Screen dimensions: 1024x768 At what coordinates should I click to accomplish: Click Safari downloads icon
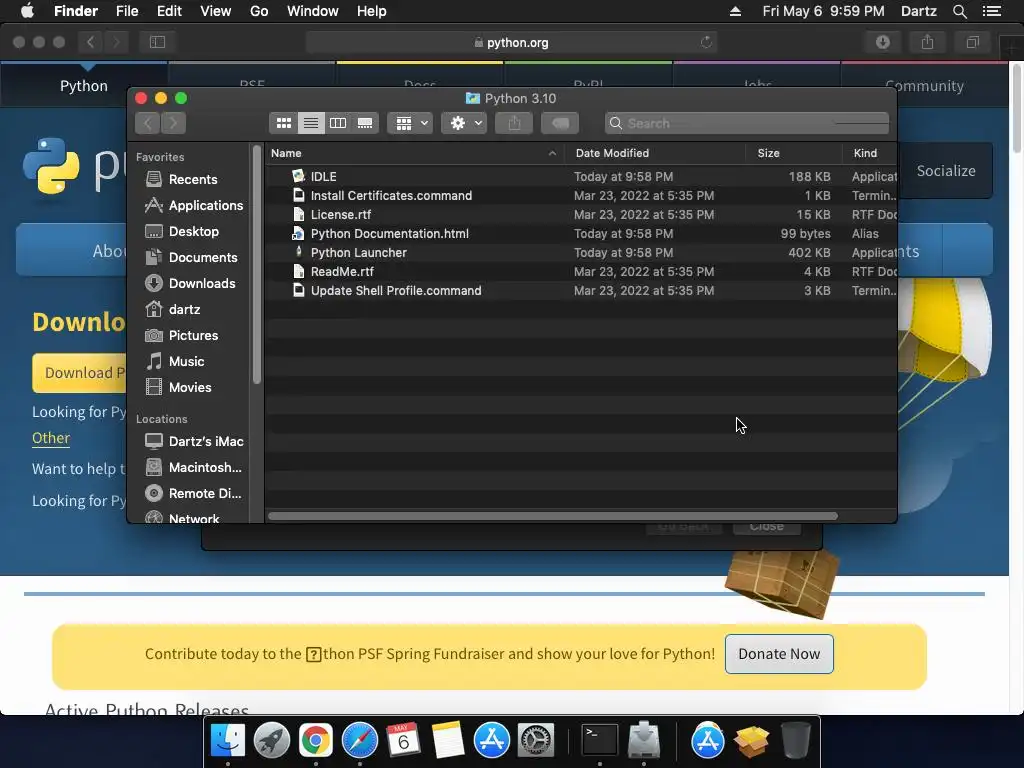[883, 42]
